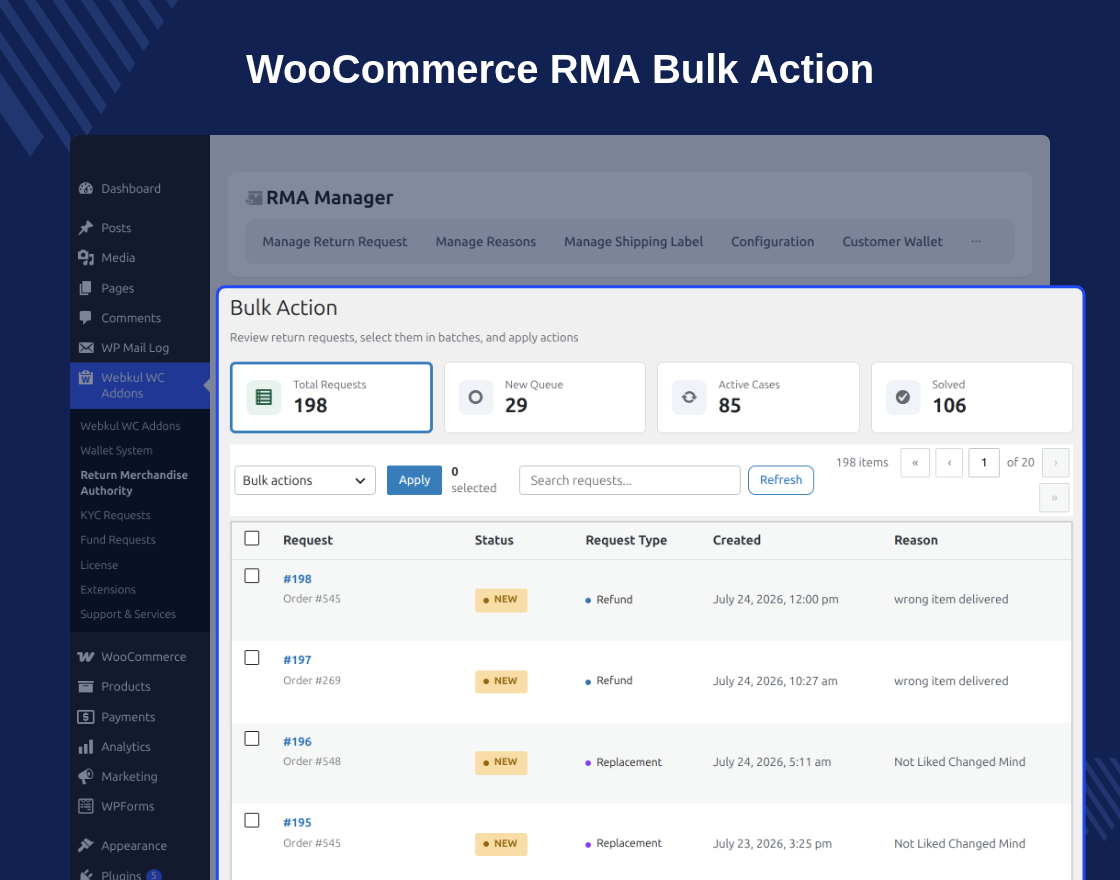Click the Products box icon
Screen dimensions: 1120x880
coord(86,686)
